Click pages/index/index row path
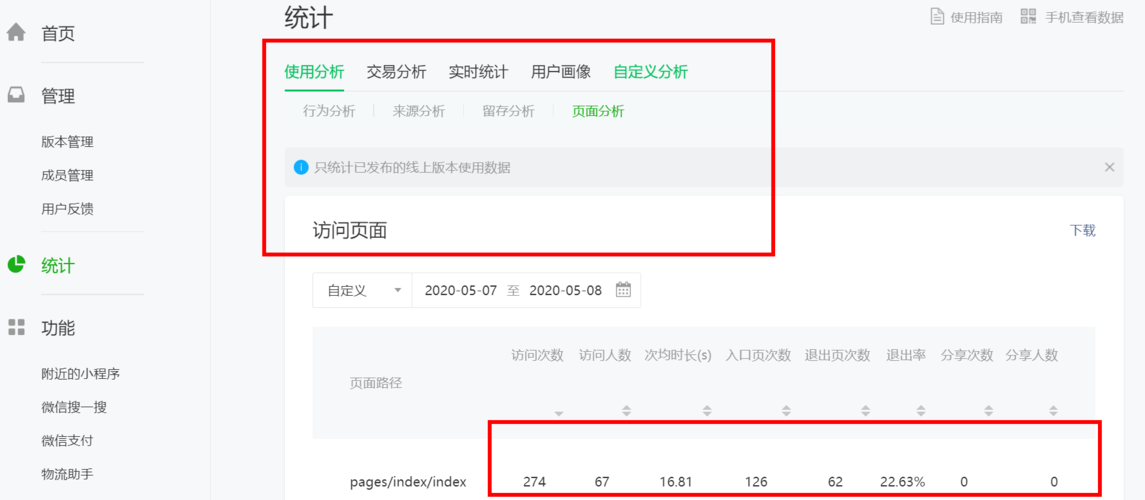This screenshot has height=500, width=1145. click(408, 482)
